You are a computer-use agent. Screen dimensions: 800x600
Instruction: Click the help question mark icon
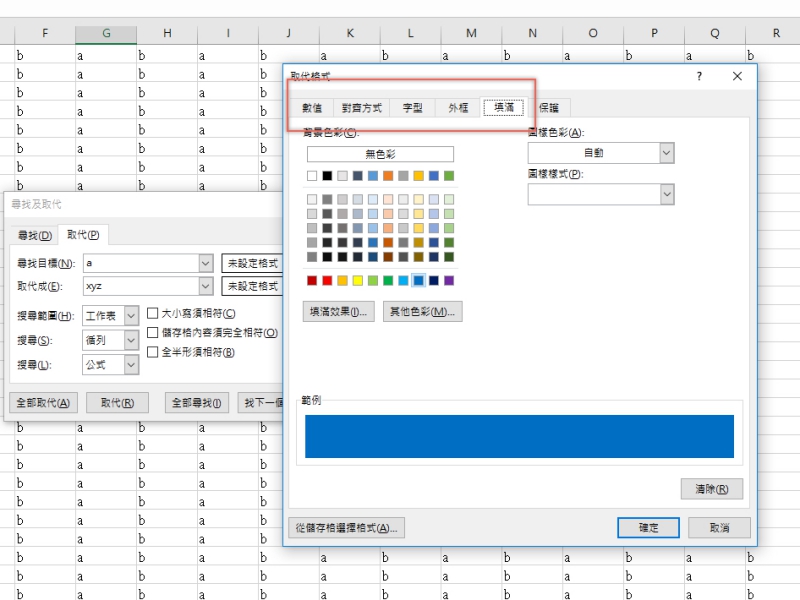(x=699, y=76)
